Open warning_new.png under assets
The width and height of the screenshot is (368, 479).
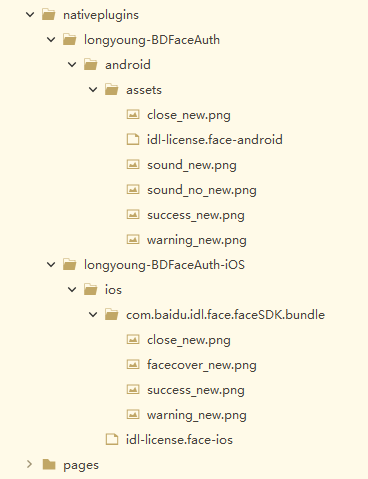point(197,240)
